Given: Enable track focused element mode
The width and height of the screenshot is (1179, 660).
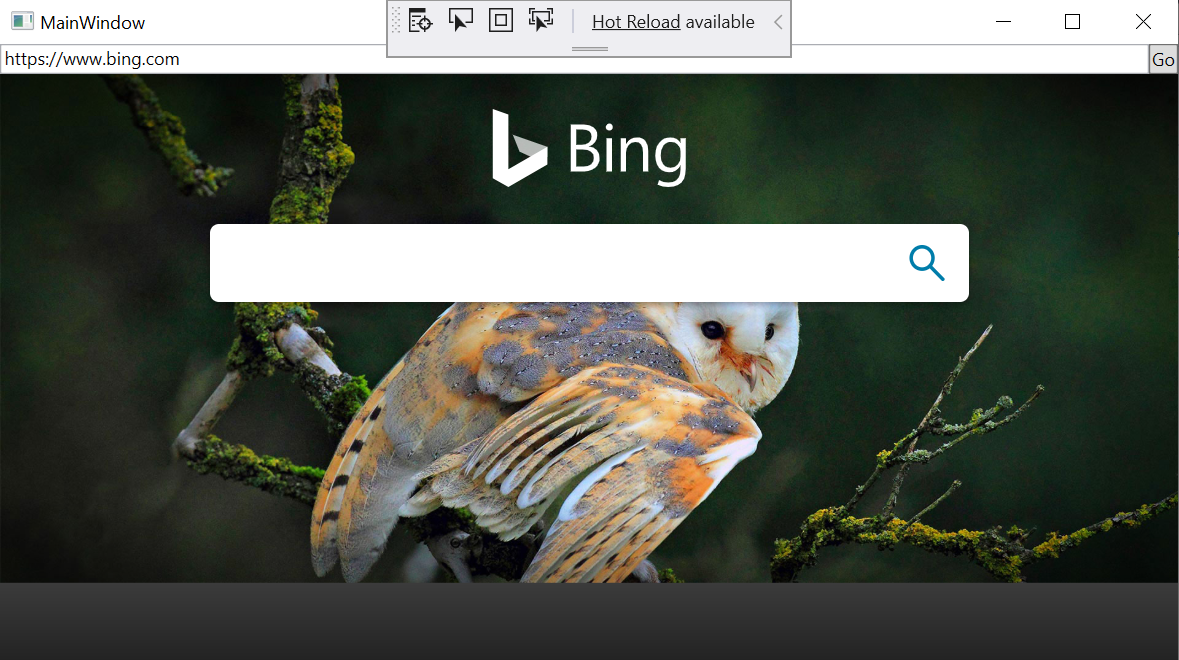Looking at the screenshot, I should coord(541,19).
